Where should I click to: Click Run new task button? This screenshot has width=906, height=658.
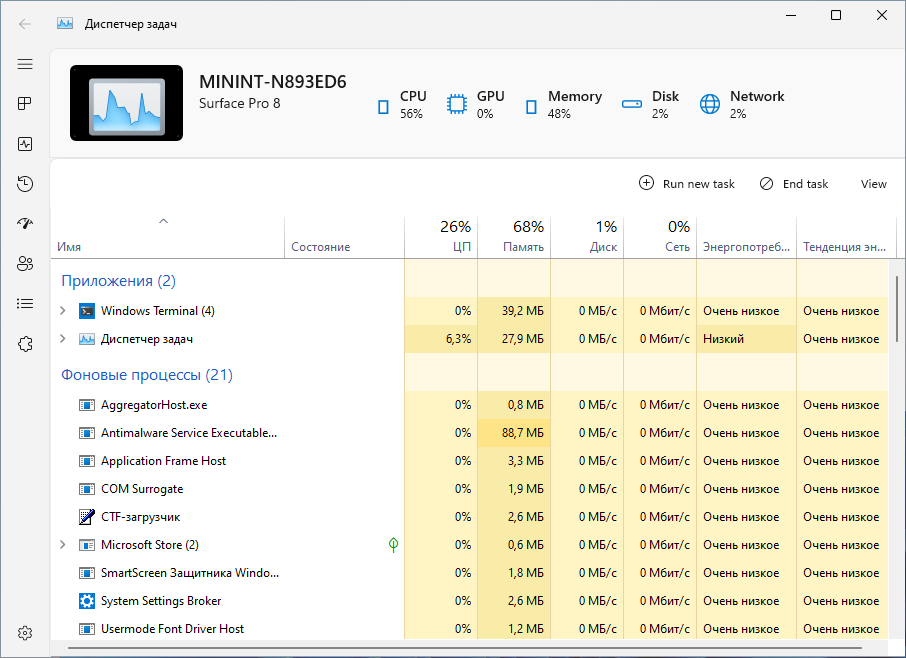pos(686,184)
